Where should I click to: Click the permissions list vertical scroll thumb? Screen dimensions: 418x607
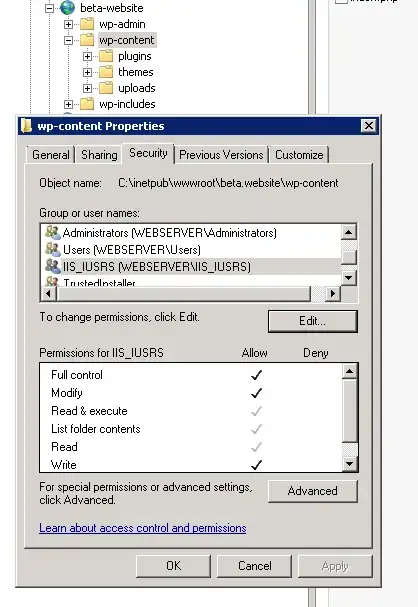(349, 410)
